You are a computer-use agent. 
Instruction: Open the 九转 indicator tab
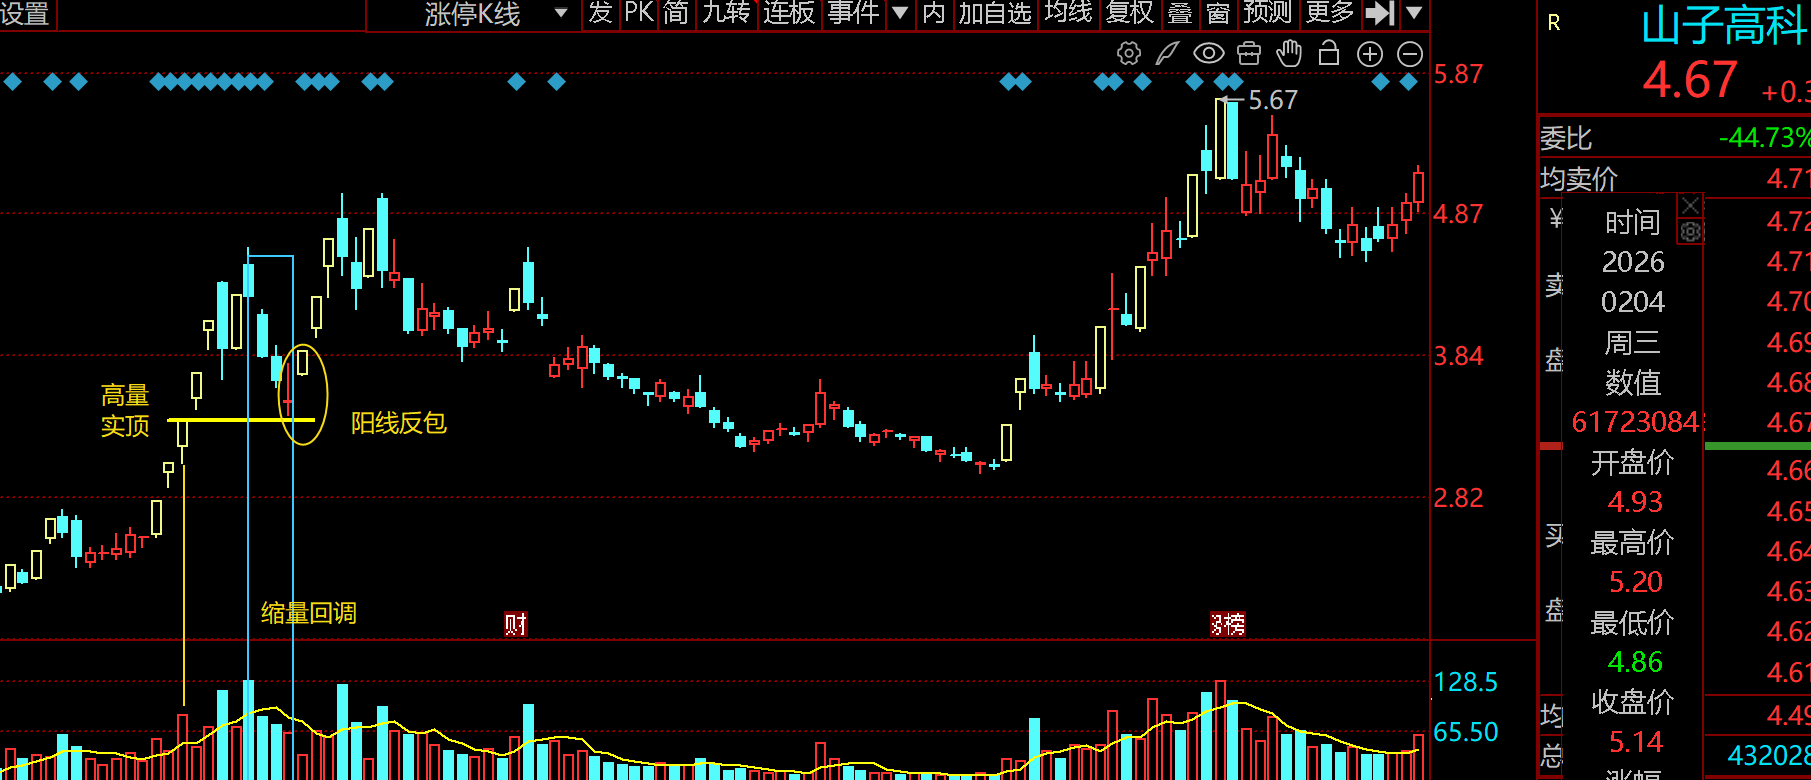pos(726,14)
